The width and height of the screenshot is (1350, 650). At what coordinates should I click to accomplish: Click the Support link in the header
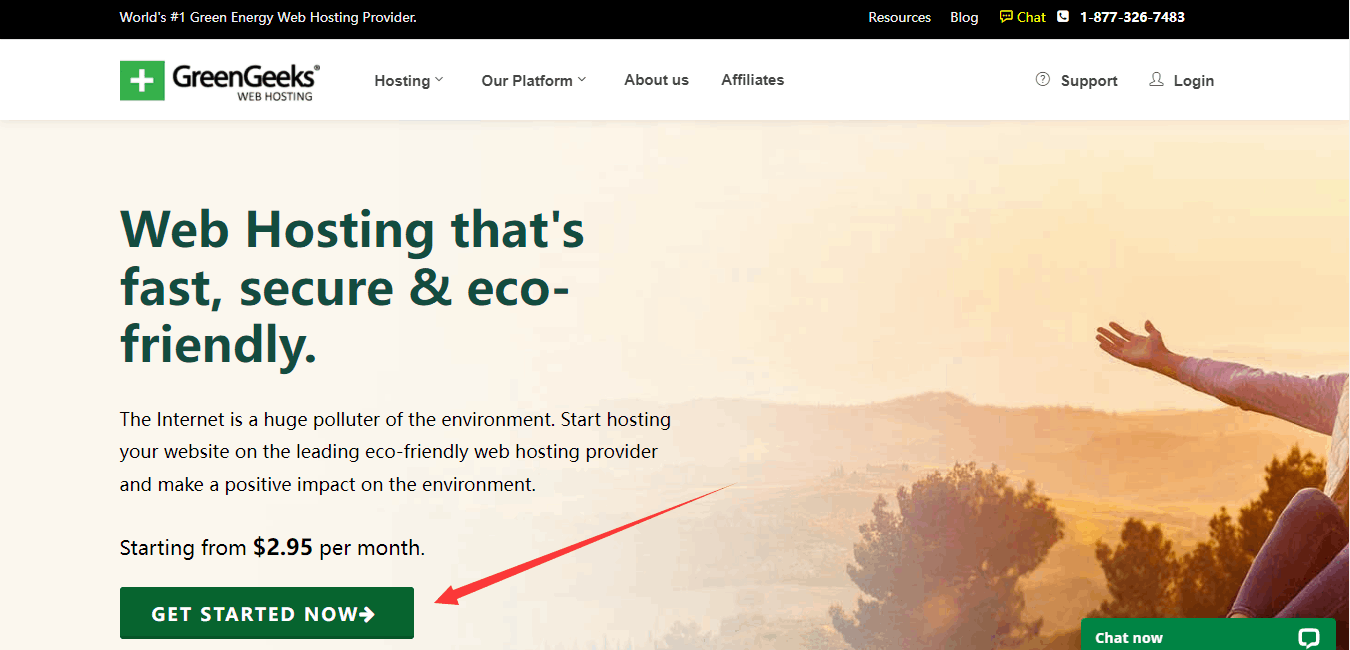click(x=1089, y=80)
